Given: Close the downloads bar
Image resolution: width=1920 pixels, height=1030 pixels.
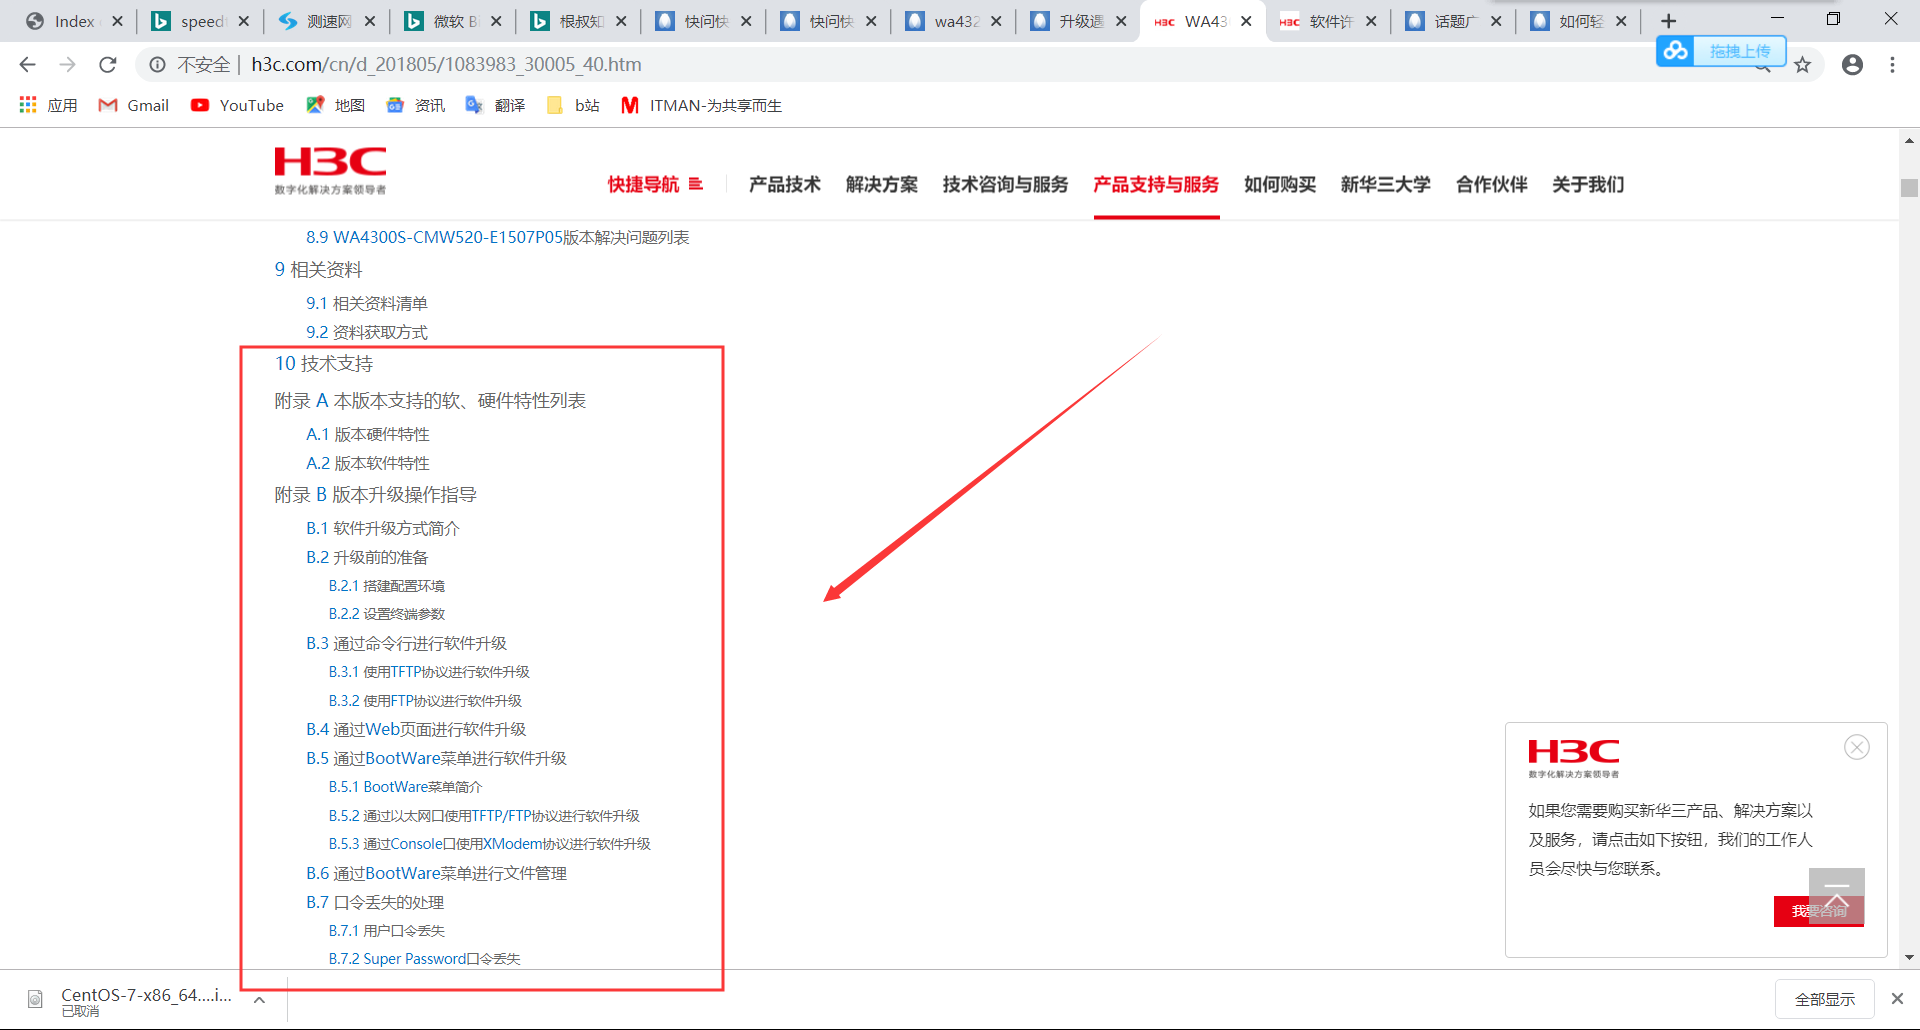Looking at the screenshot, I should pos(1897,999).
